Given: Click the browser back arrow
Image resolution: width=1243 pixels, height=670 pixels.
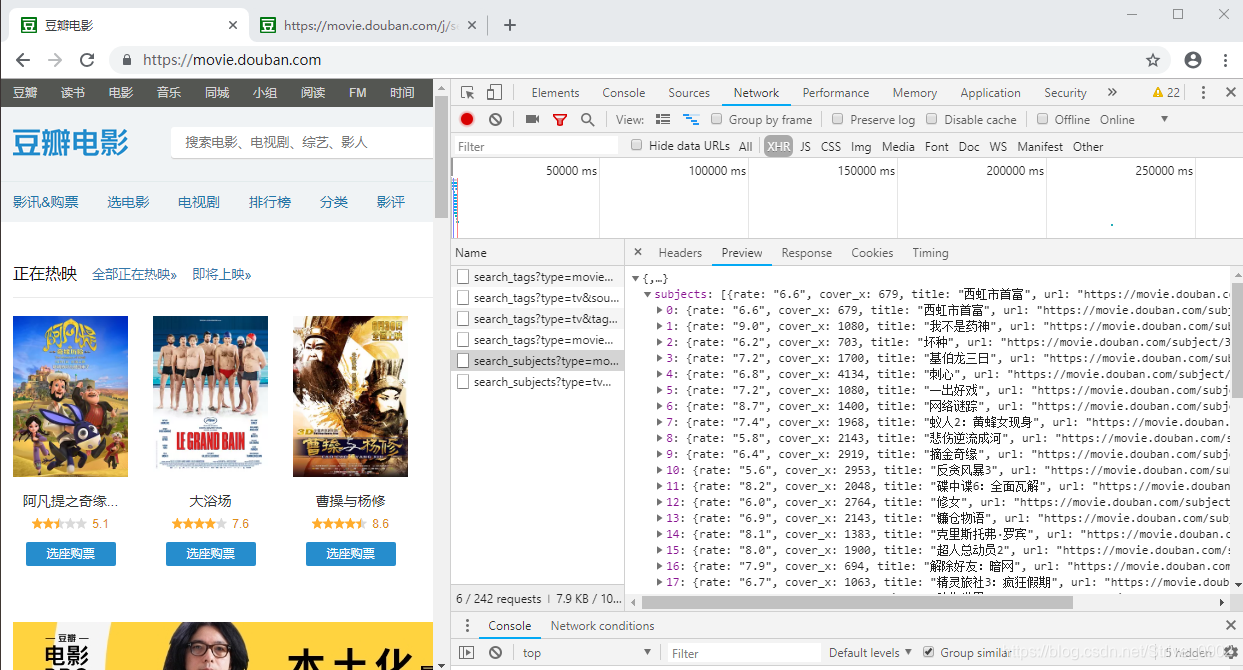Looking at the screenshot, I should (23, 60).
